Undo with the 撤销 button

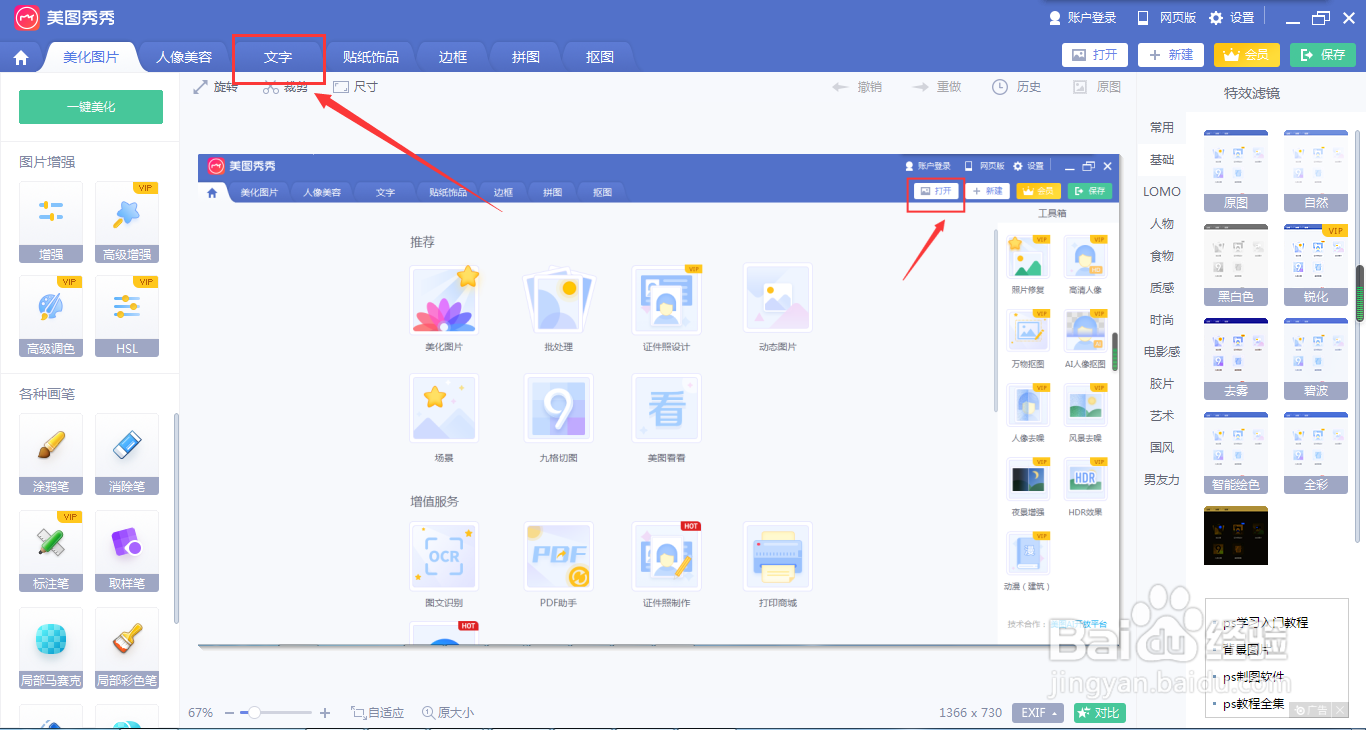pyautogui.click(x=857, y=87)
